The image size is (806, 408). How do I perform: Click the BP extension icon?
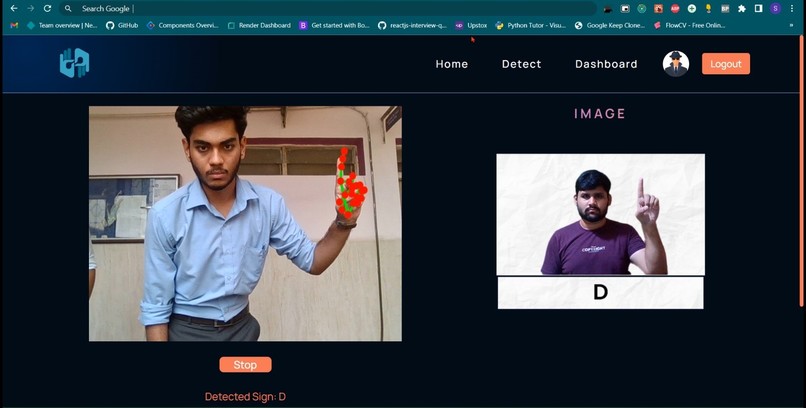725,8
